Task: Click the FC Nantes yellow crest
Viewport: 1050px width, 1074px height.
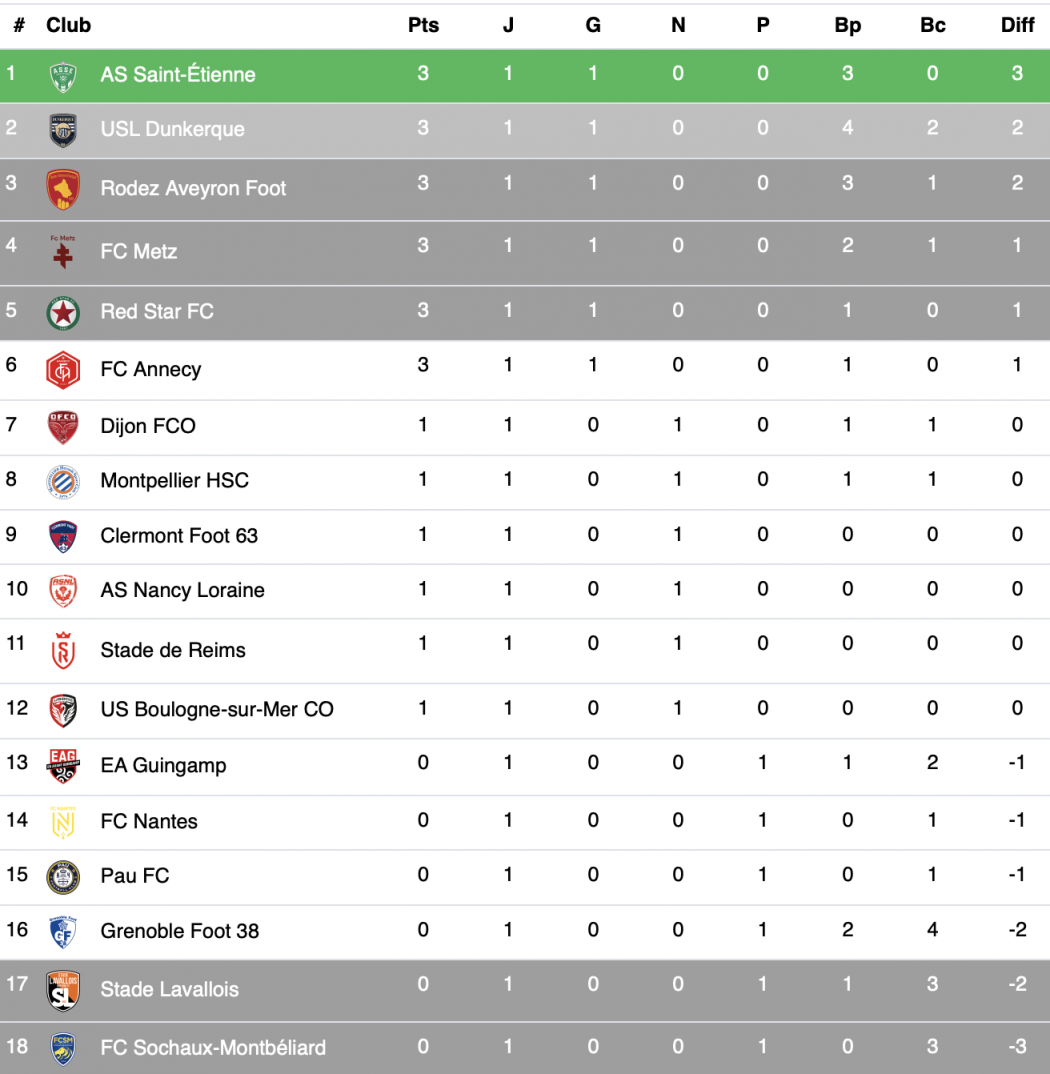Action: pos(63,822)
